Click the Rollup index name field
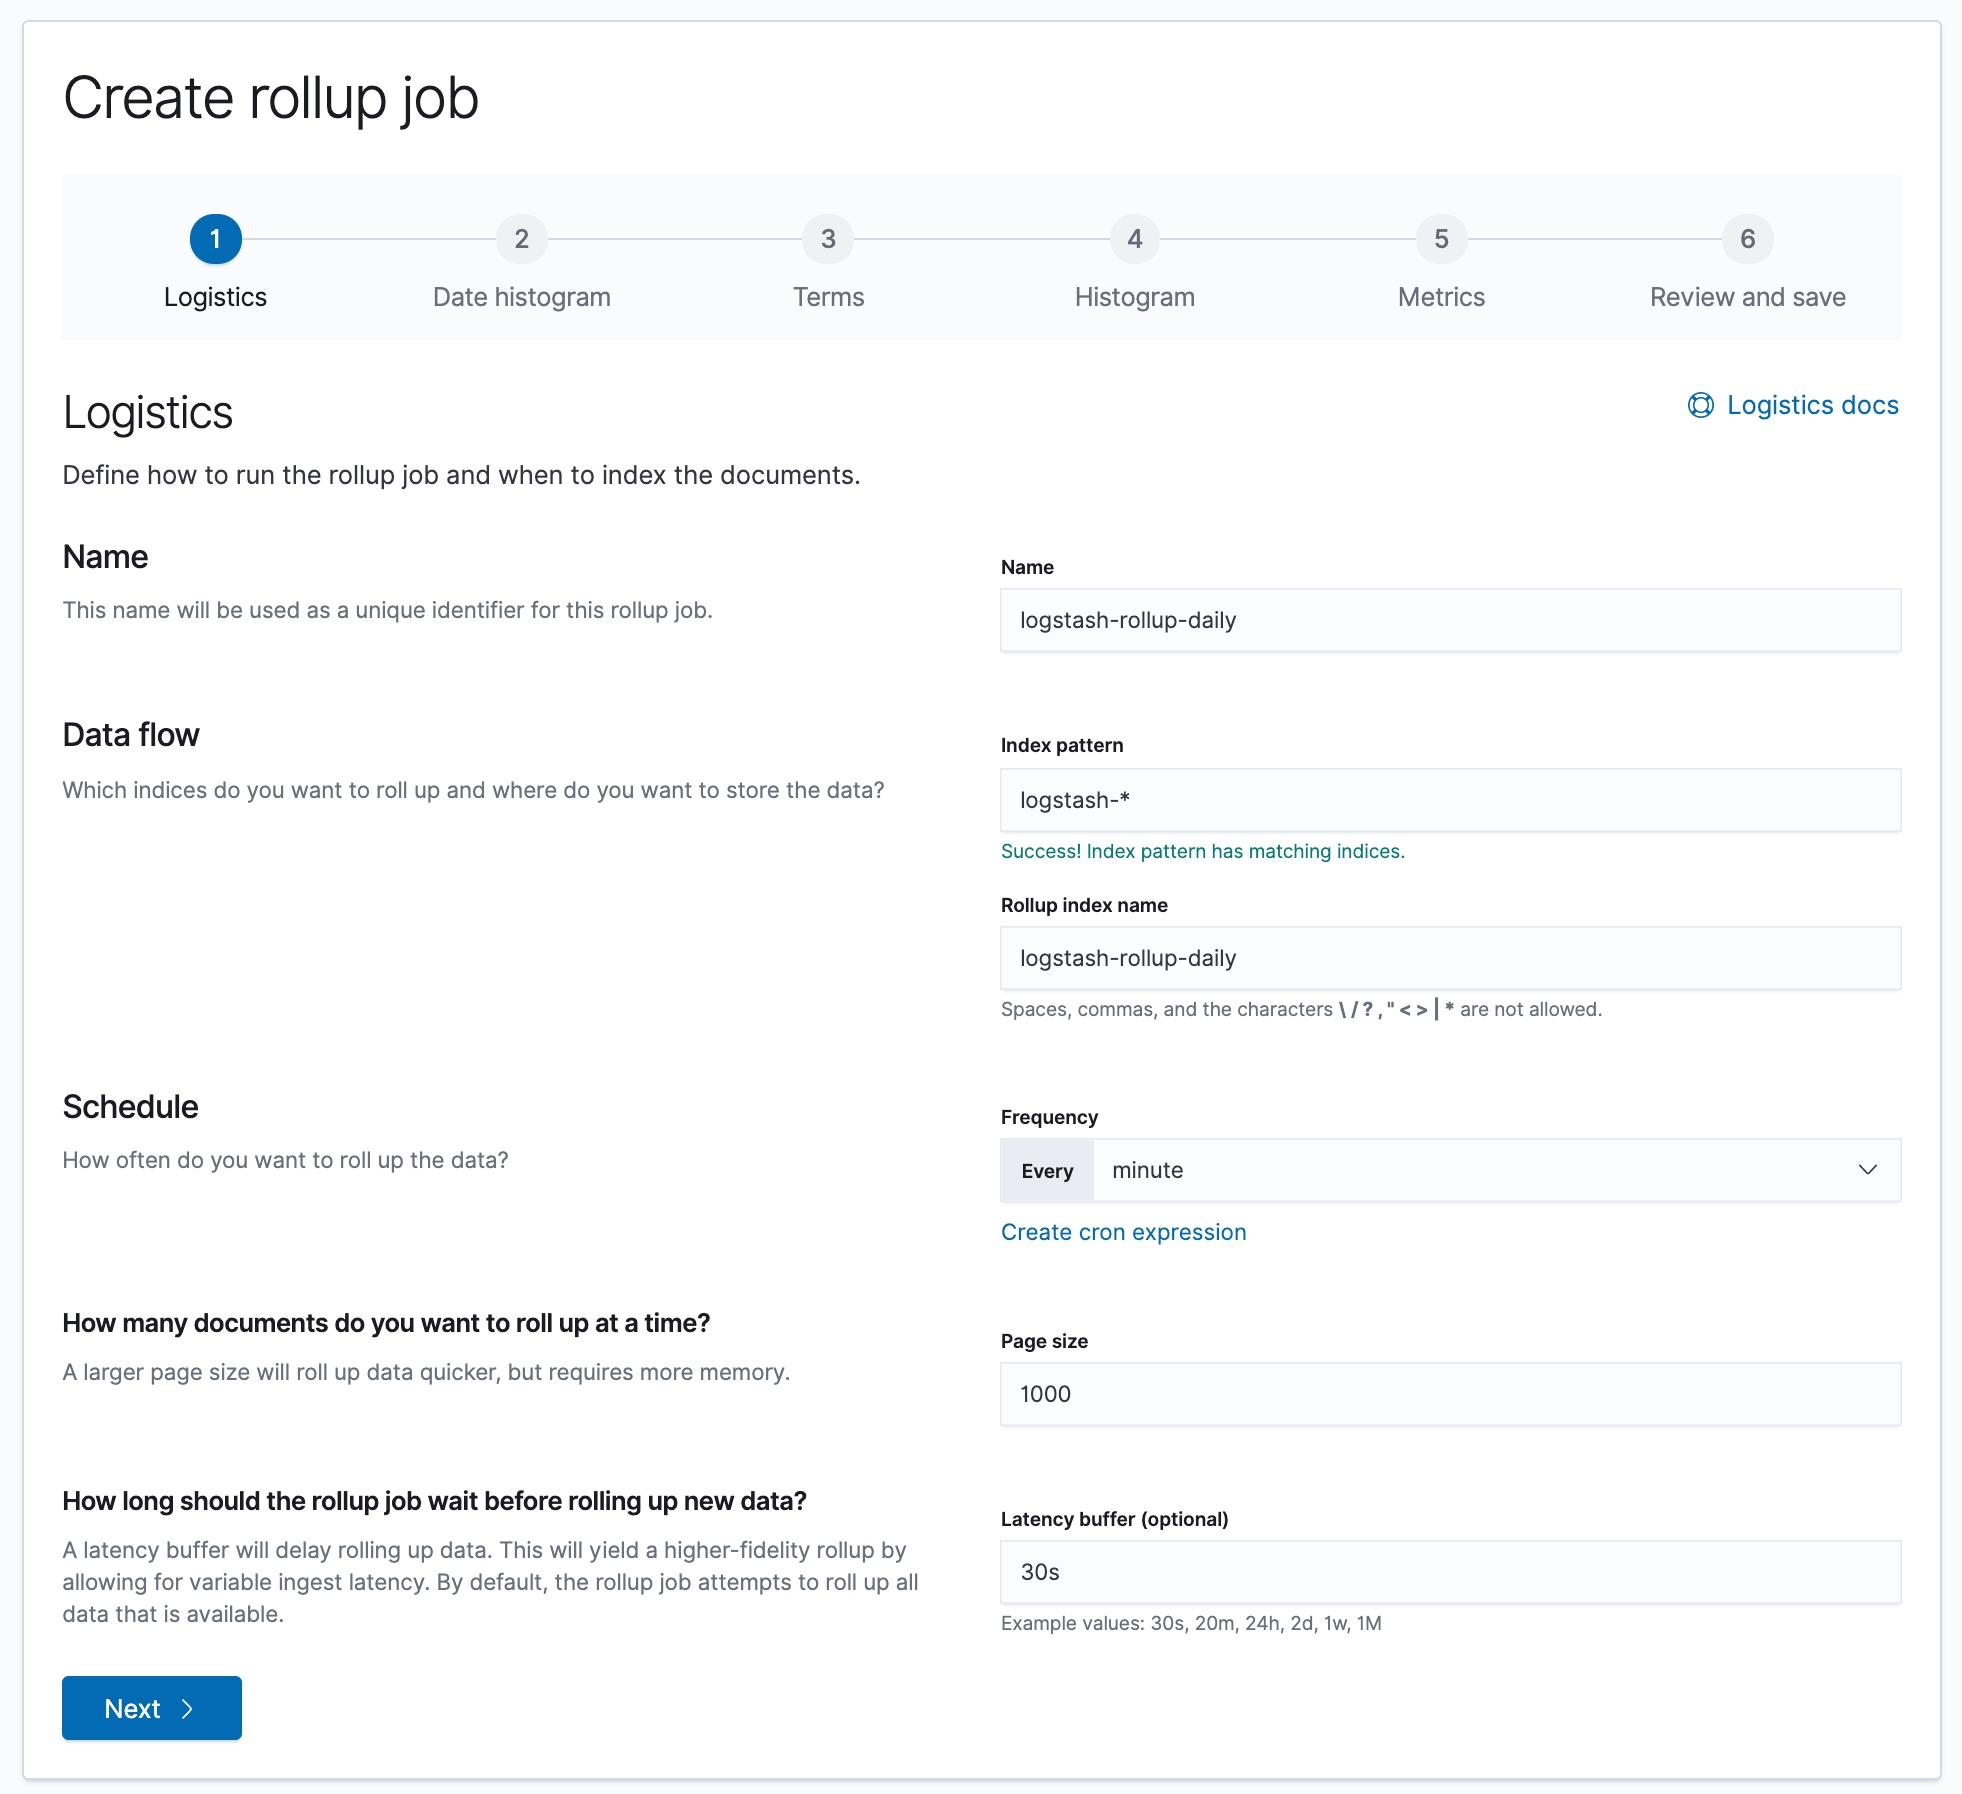The width and height of the screenshot is (1962, 1794). click(x=1450, y=958)
